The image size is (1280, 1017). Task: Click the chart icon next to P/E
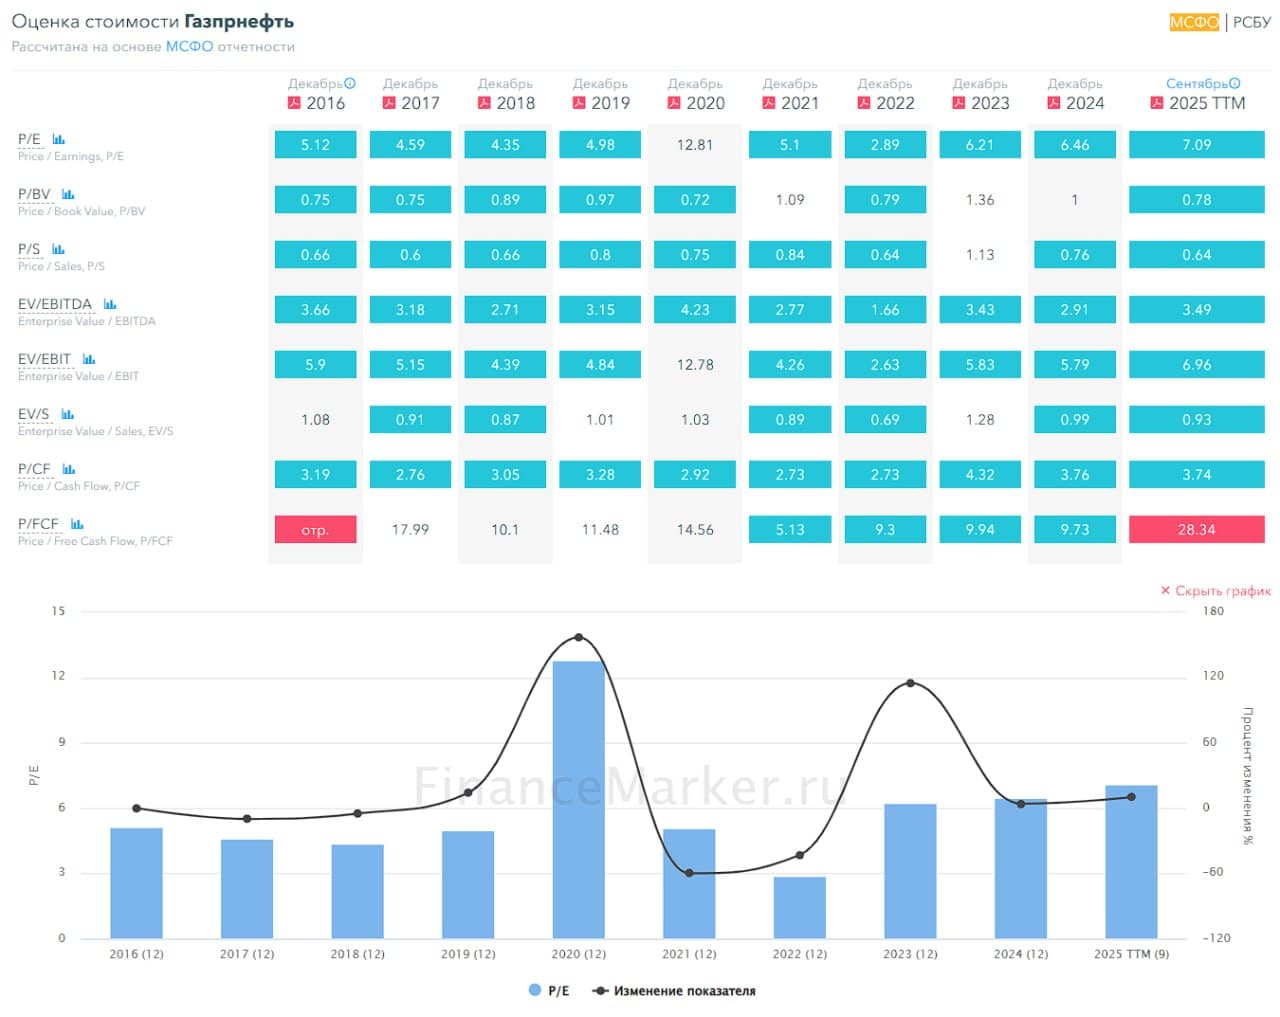point(59,139)
